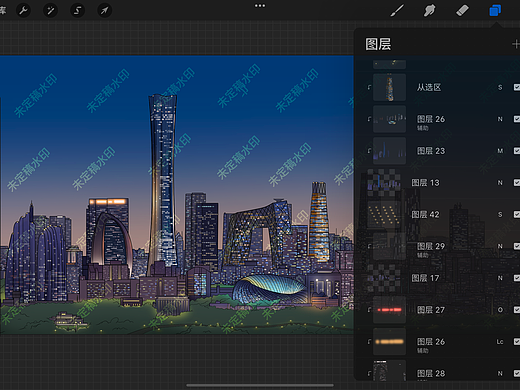Click the 图层 17 layer thumbnail
Viewport: 520px width, 390px height.
point(384,278)
